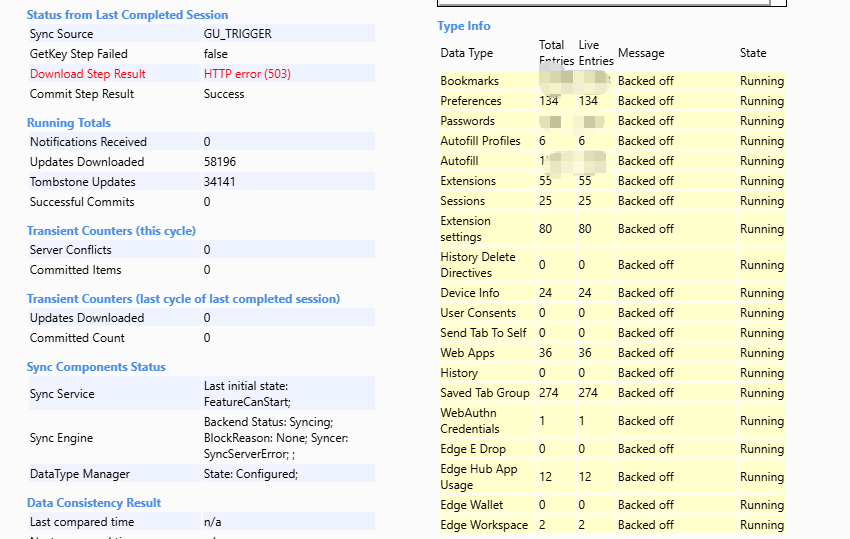Click the 'DataType Manager' label
The image size is (850, 539).
80,474
